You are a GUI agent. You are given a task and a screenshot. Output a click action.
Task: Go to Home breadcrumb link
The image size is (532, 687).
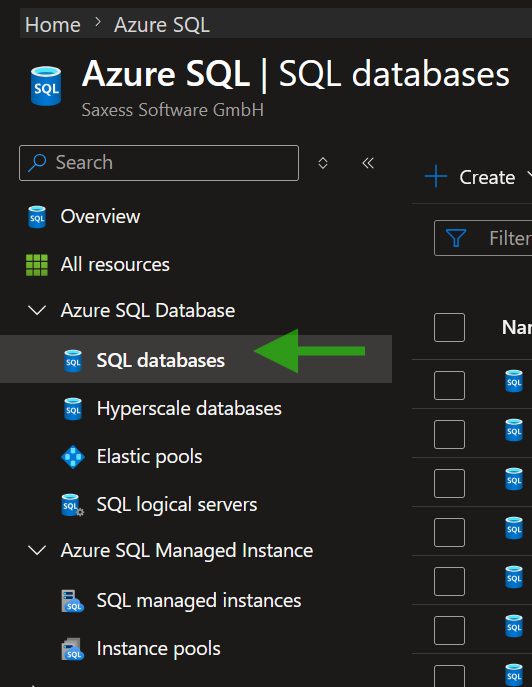click(x=53, y=25)
